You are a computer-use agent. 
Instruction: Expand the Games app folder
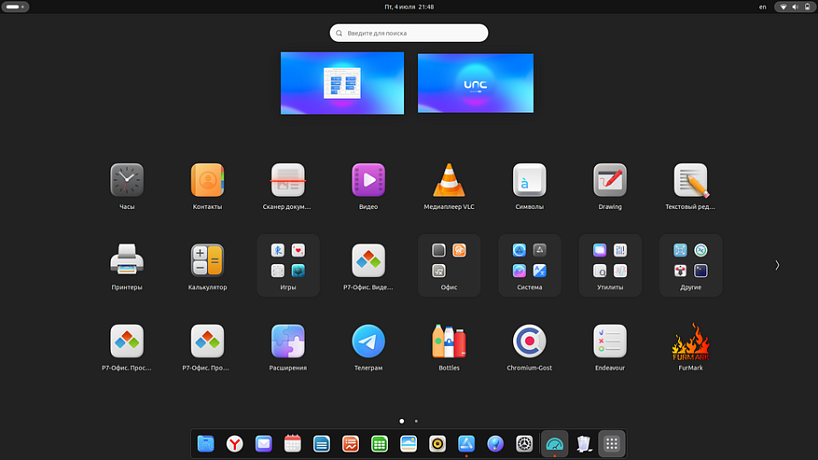pyautogui.click(x=288, y=264)
